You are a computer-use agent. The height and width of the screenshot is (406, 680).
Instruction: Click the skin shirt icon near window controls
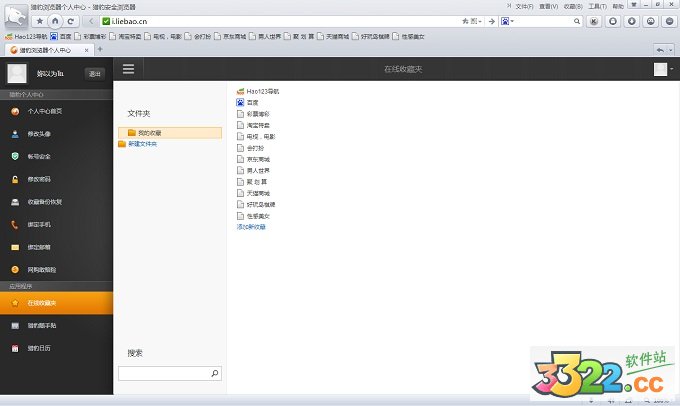click(634, 5)
